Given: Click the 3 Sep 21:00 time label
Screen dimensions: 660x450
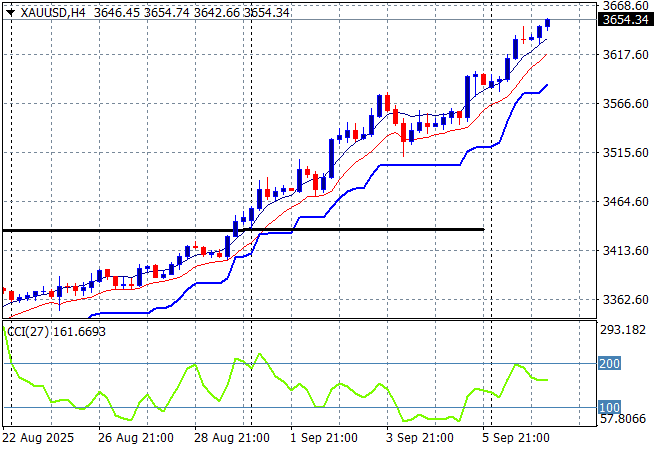Looking at the screenshot, I should pos(420,438).
